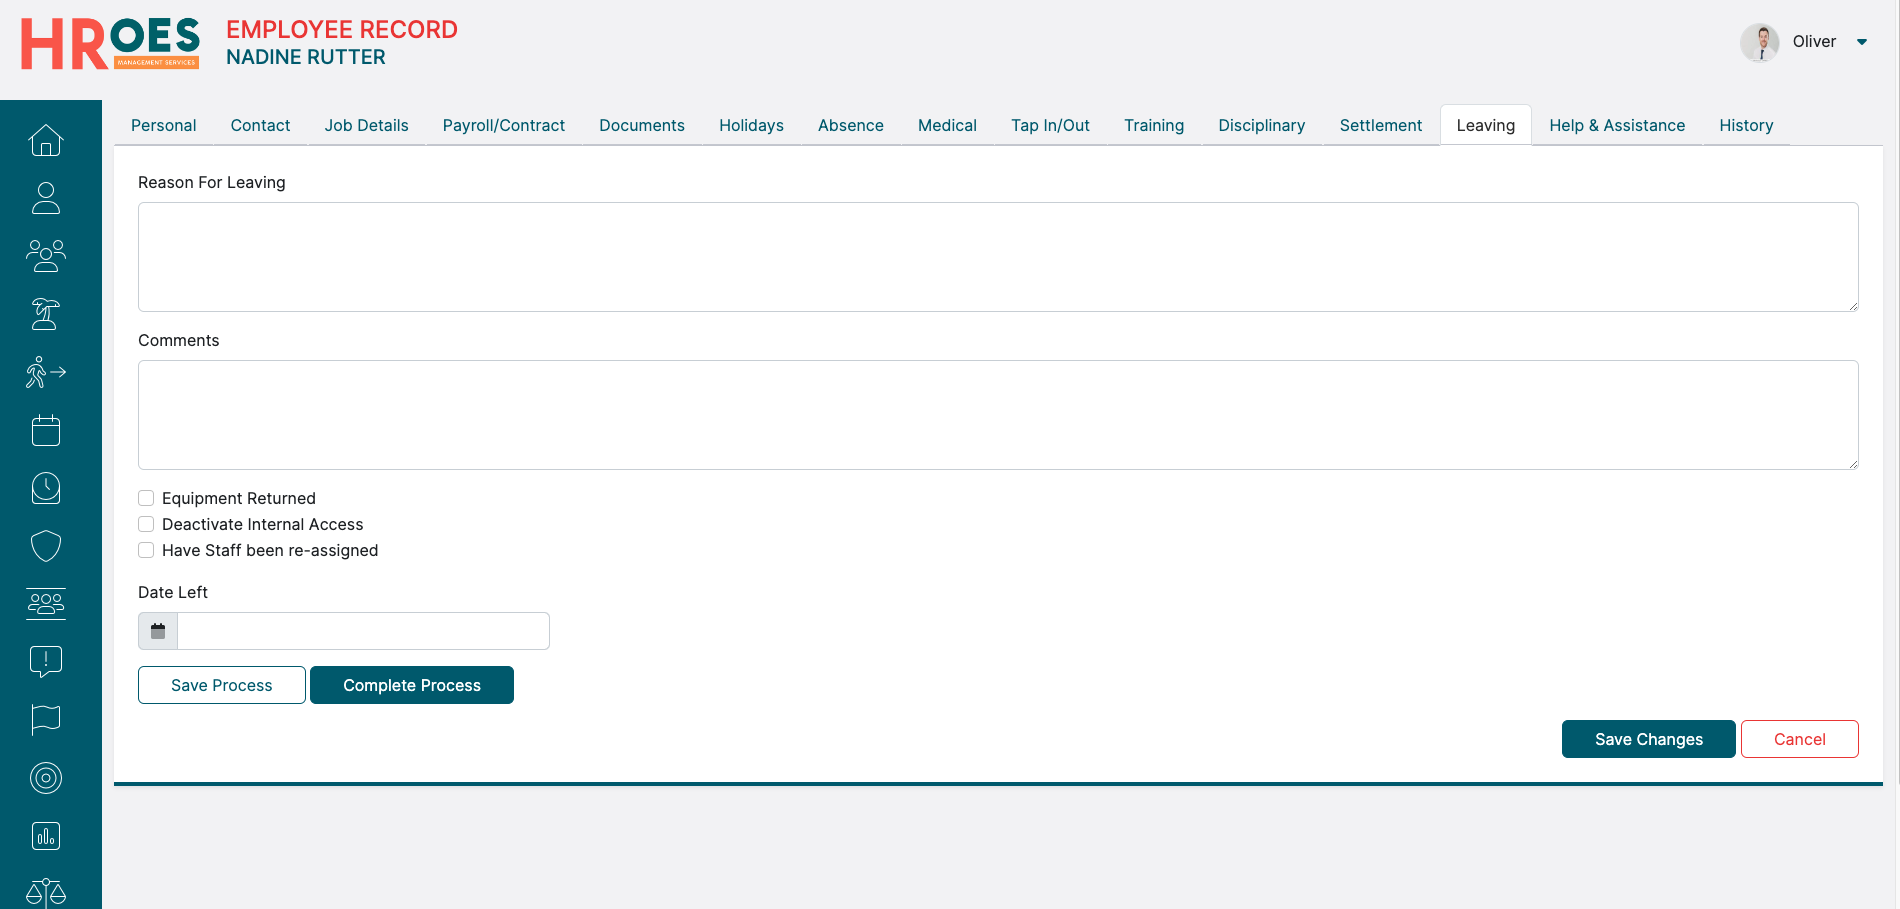
Task: Open the shield icon in sidebar
Action: pos(46,546)
